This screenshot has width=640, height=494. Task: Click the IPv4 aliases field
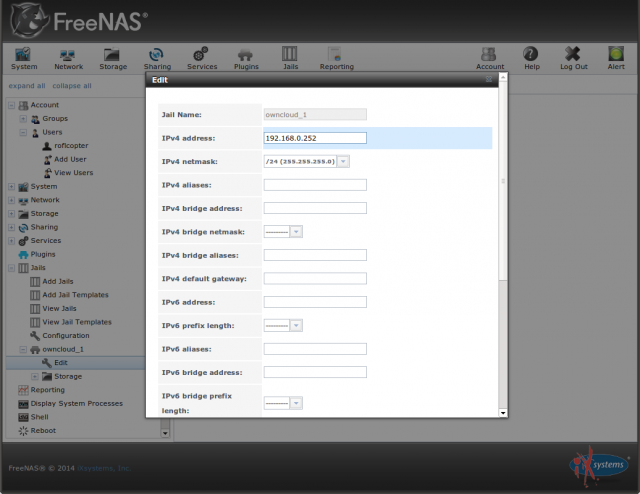click(x=315, y=185)
